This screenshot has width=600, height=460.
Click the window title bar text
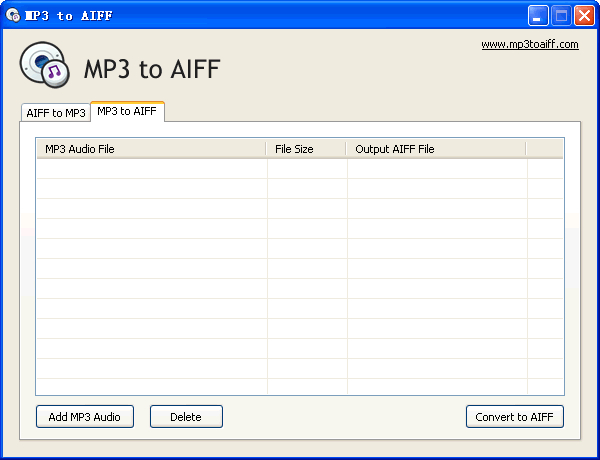pyautogui.click(x=69, y=16)
